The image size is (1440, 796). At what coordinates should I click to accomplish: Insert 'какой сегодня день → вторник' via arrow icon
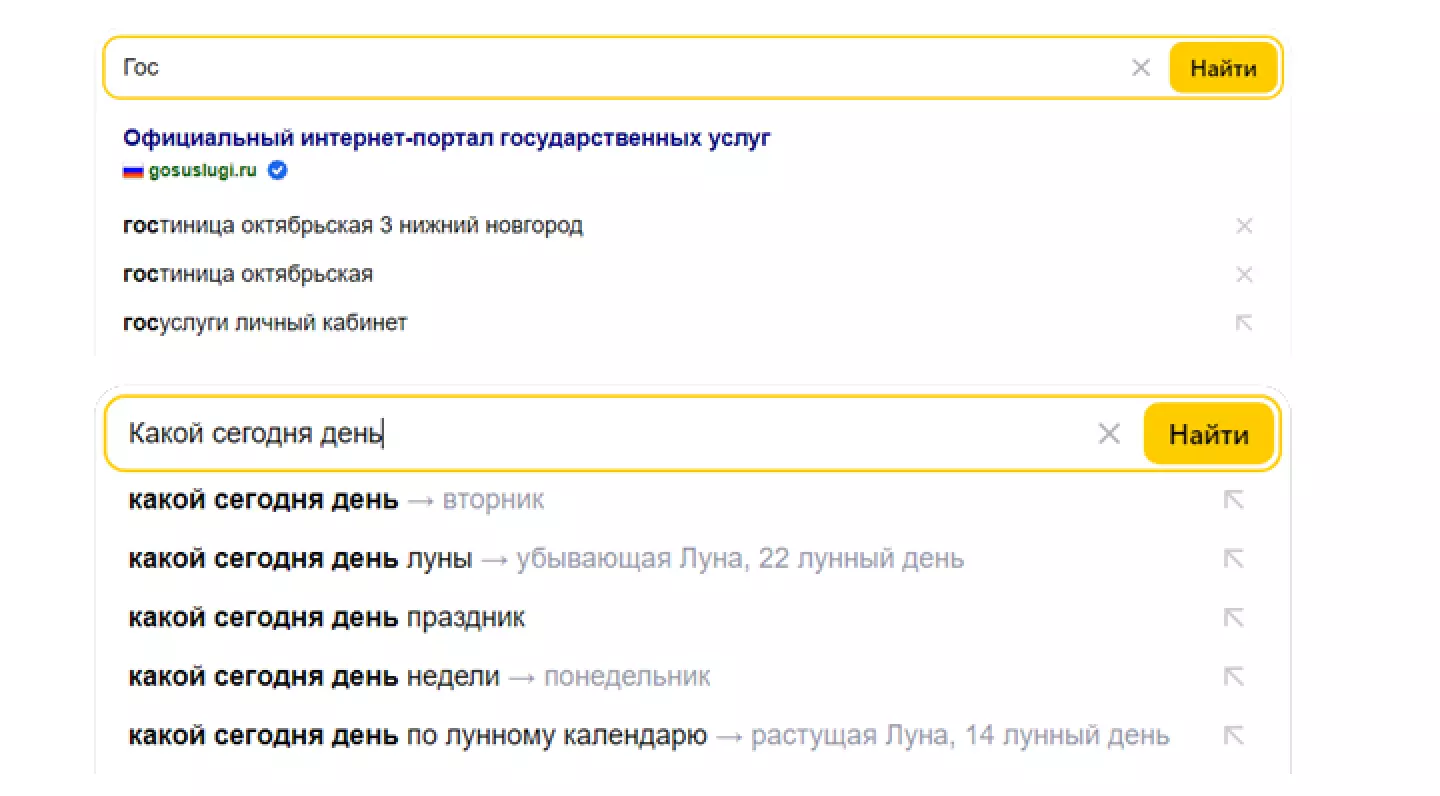(x=1234, y=500)
